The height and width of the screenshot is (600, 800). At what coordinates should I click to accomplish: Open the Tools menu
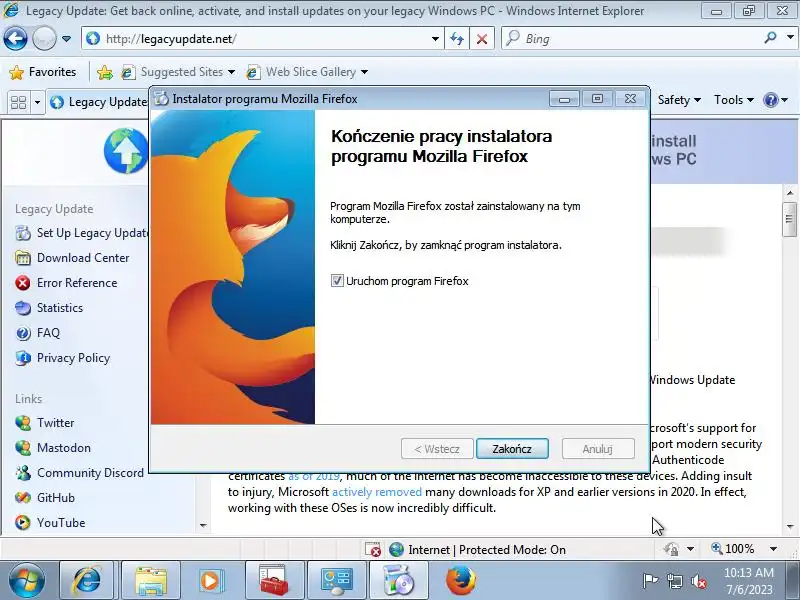click(734, 100)
